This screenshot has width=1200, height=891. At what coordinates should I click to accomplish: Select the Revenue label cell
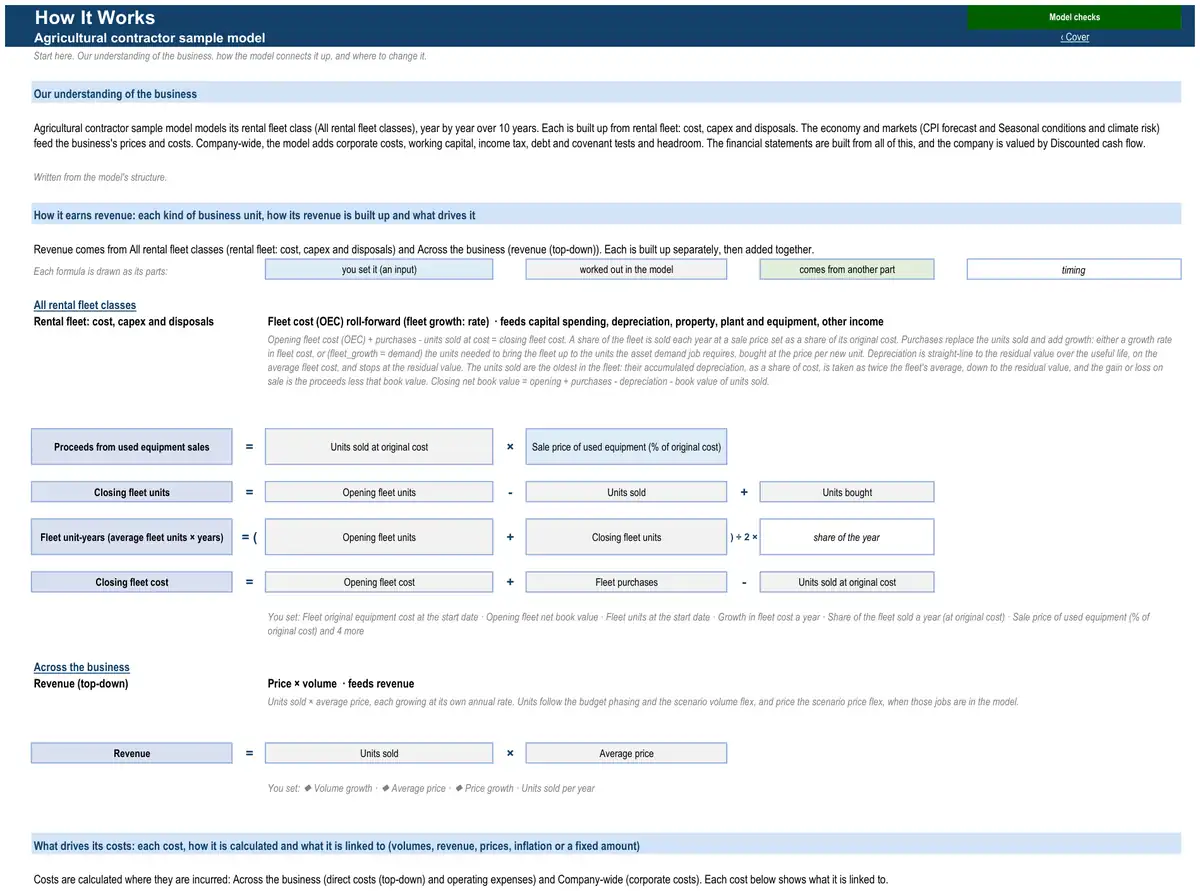132,753
